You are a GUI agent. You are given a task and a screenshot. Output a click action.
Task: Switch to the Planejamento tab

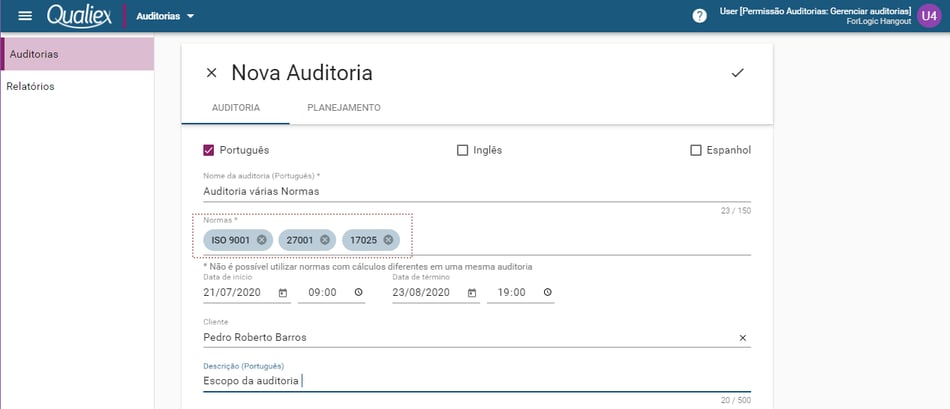click(x=344, y=108)
